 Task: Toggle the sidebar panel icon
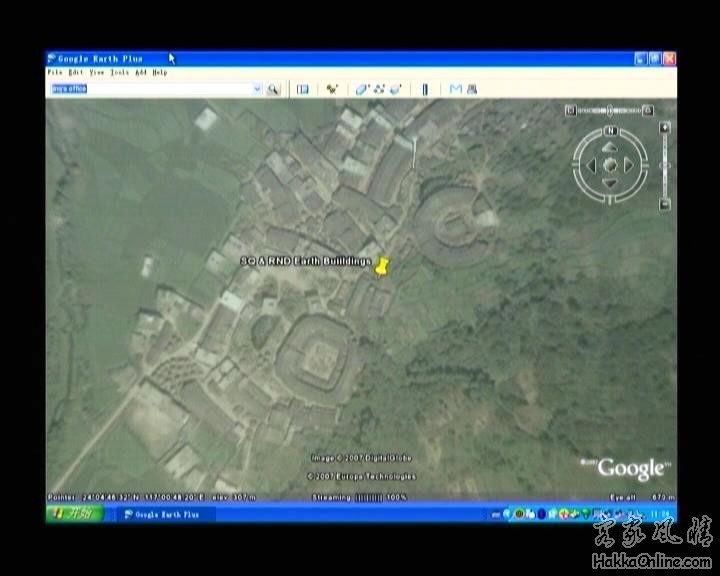tap(303, 89)
